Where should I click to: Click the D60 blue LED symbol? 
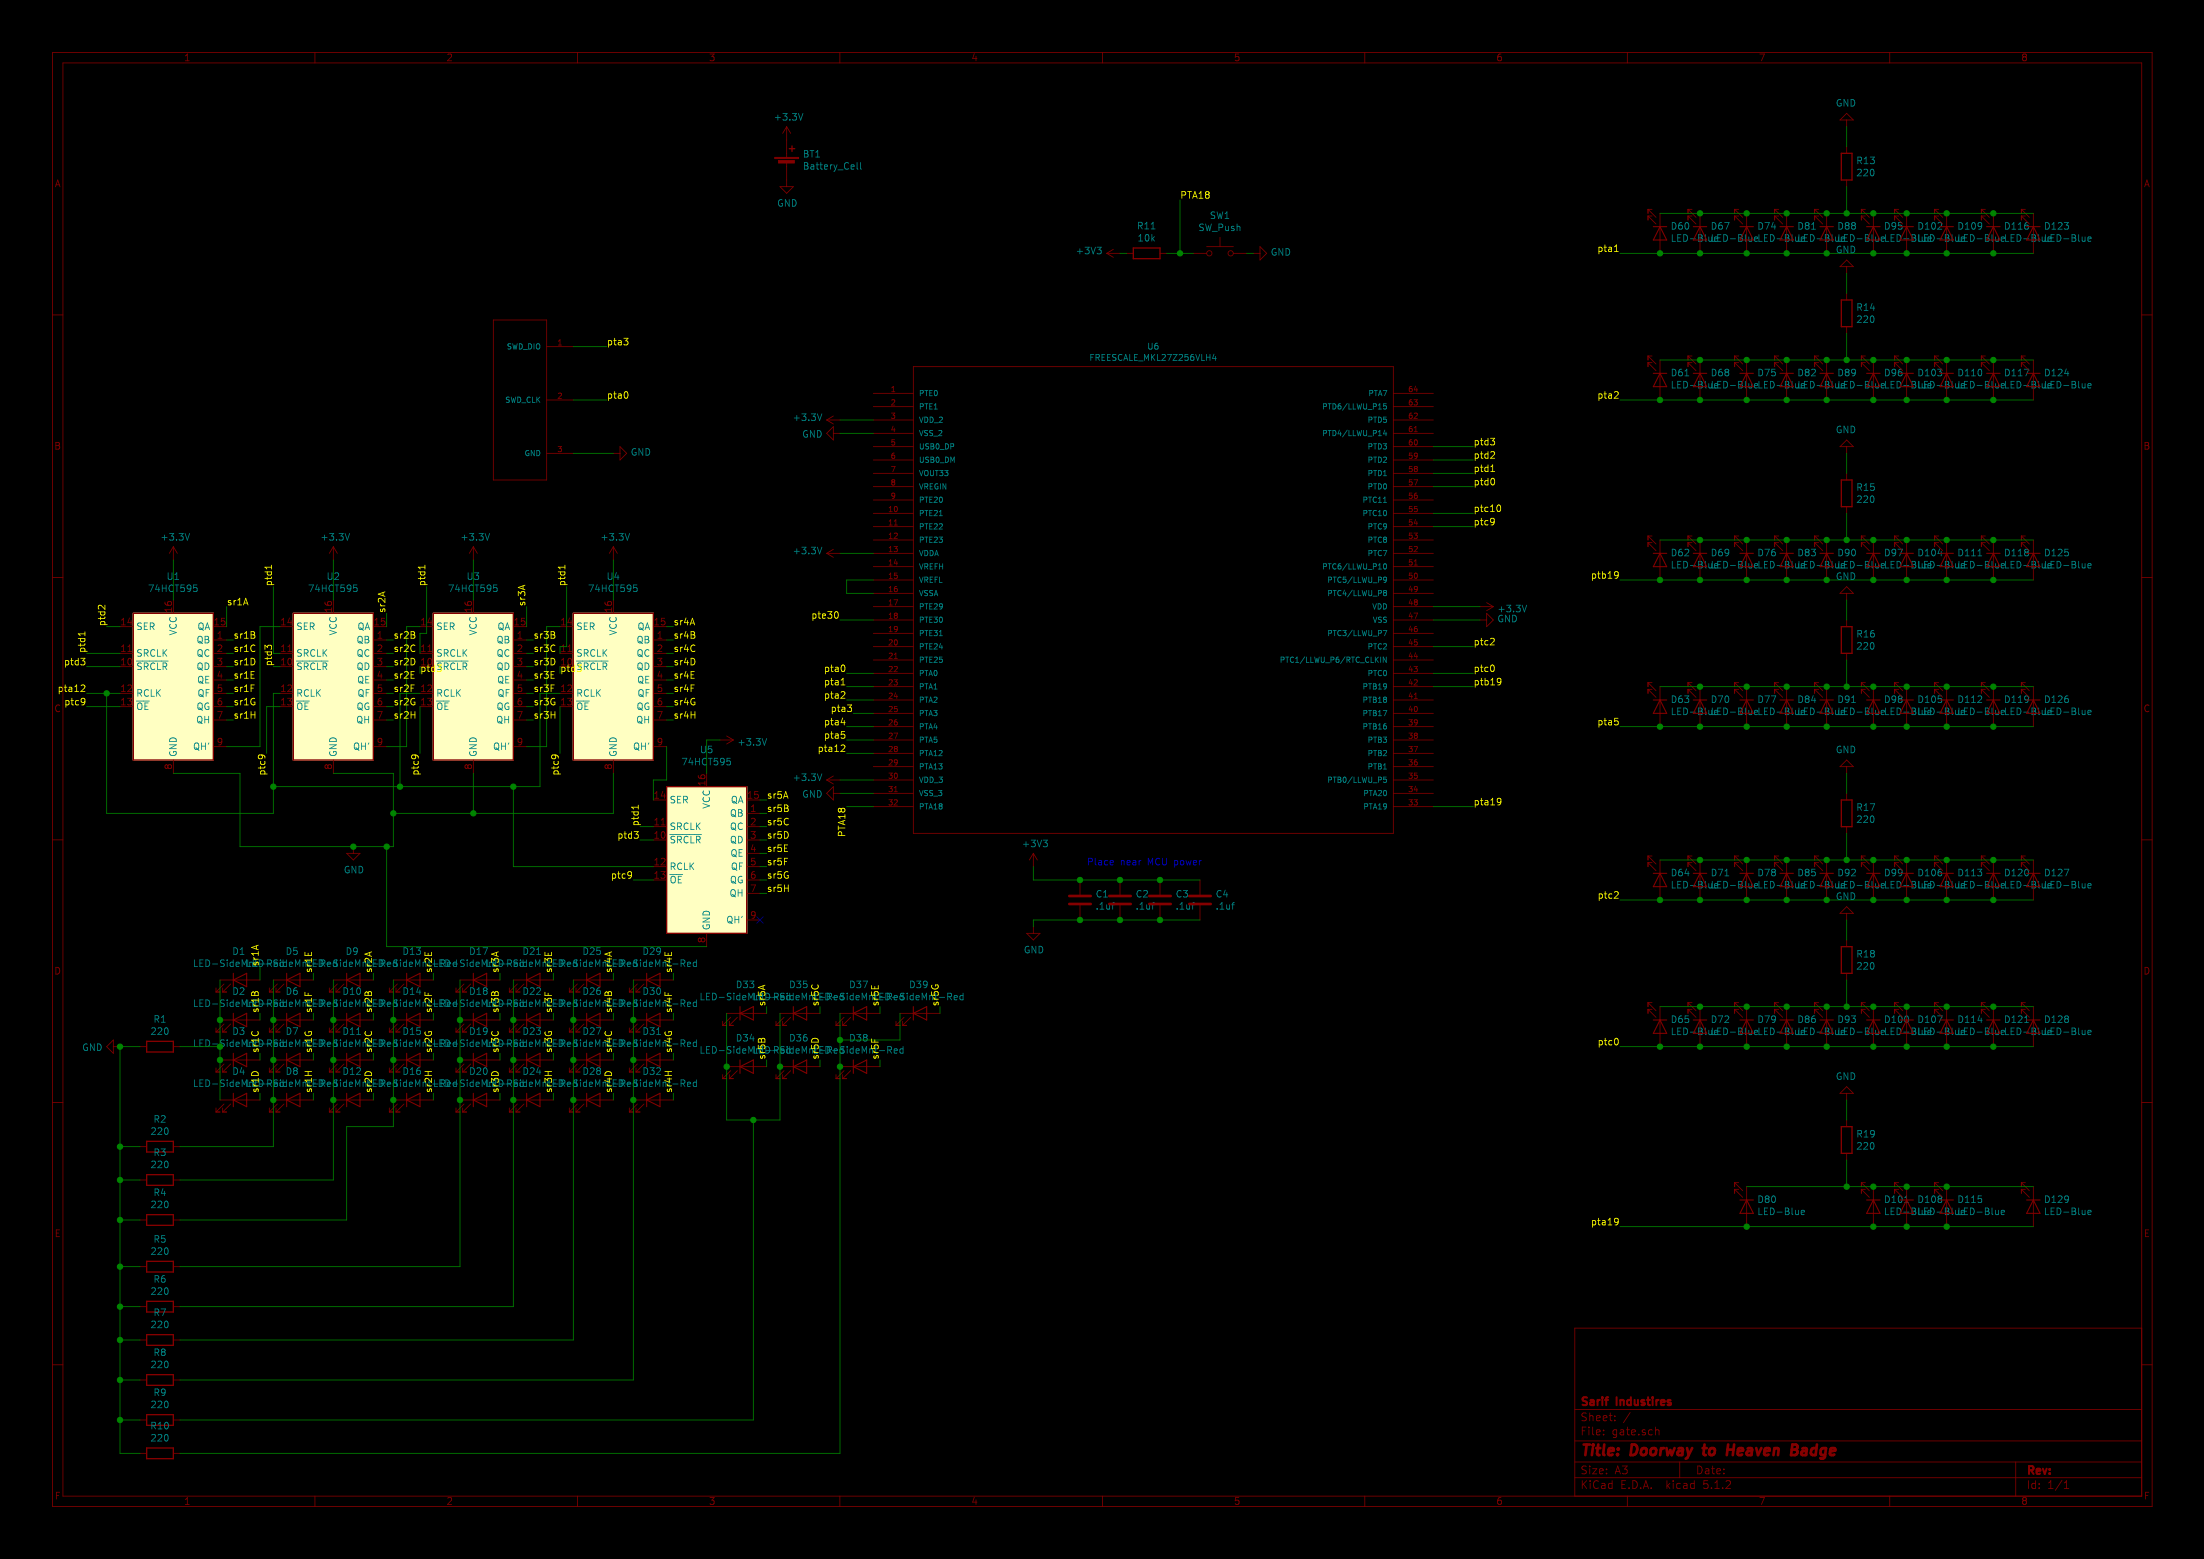(x=1660, y=233)
